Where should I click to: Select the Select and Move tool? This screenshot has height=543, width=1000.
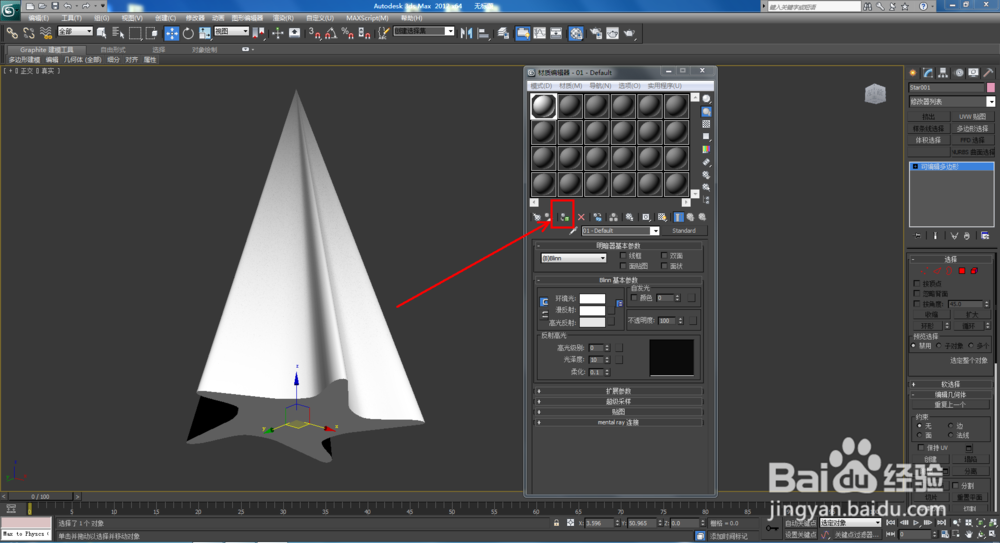[x=172, y=33]
